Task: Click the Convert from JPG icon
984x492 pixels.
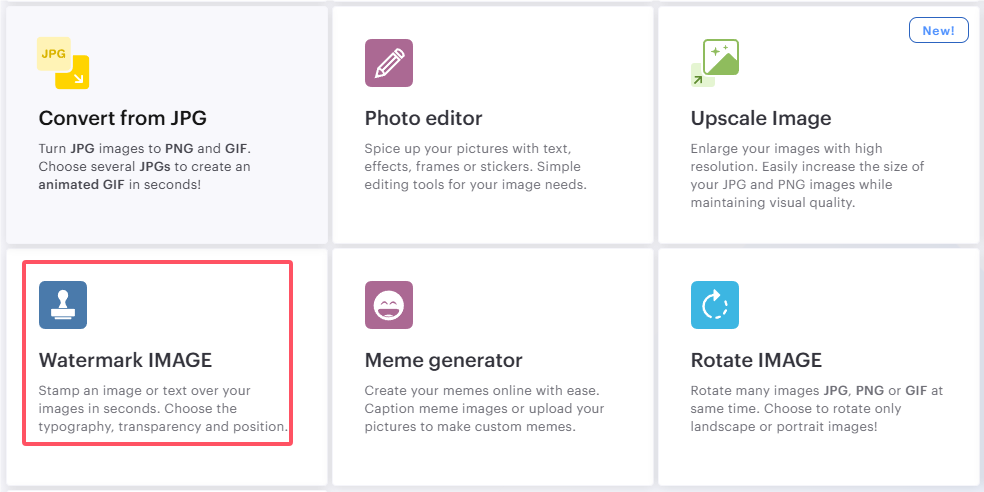Action: tap(64, 62)
